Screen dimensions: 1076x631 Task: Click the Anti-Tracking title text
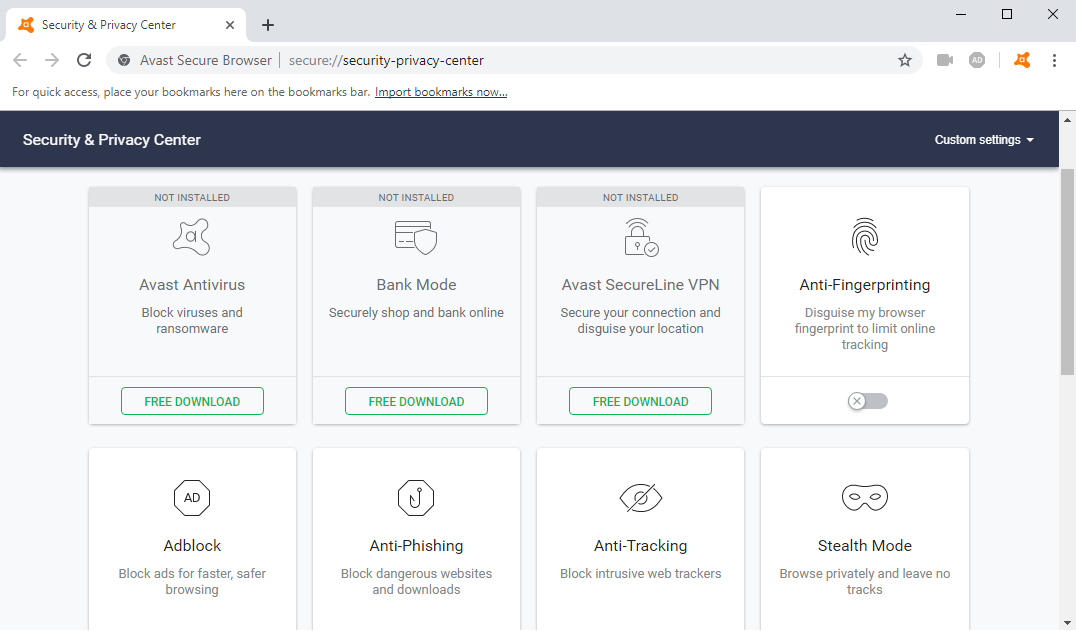pyautogui.click(x=640, y=546)
